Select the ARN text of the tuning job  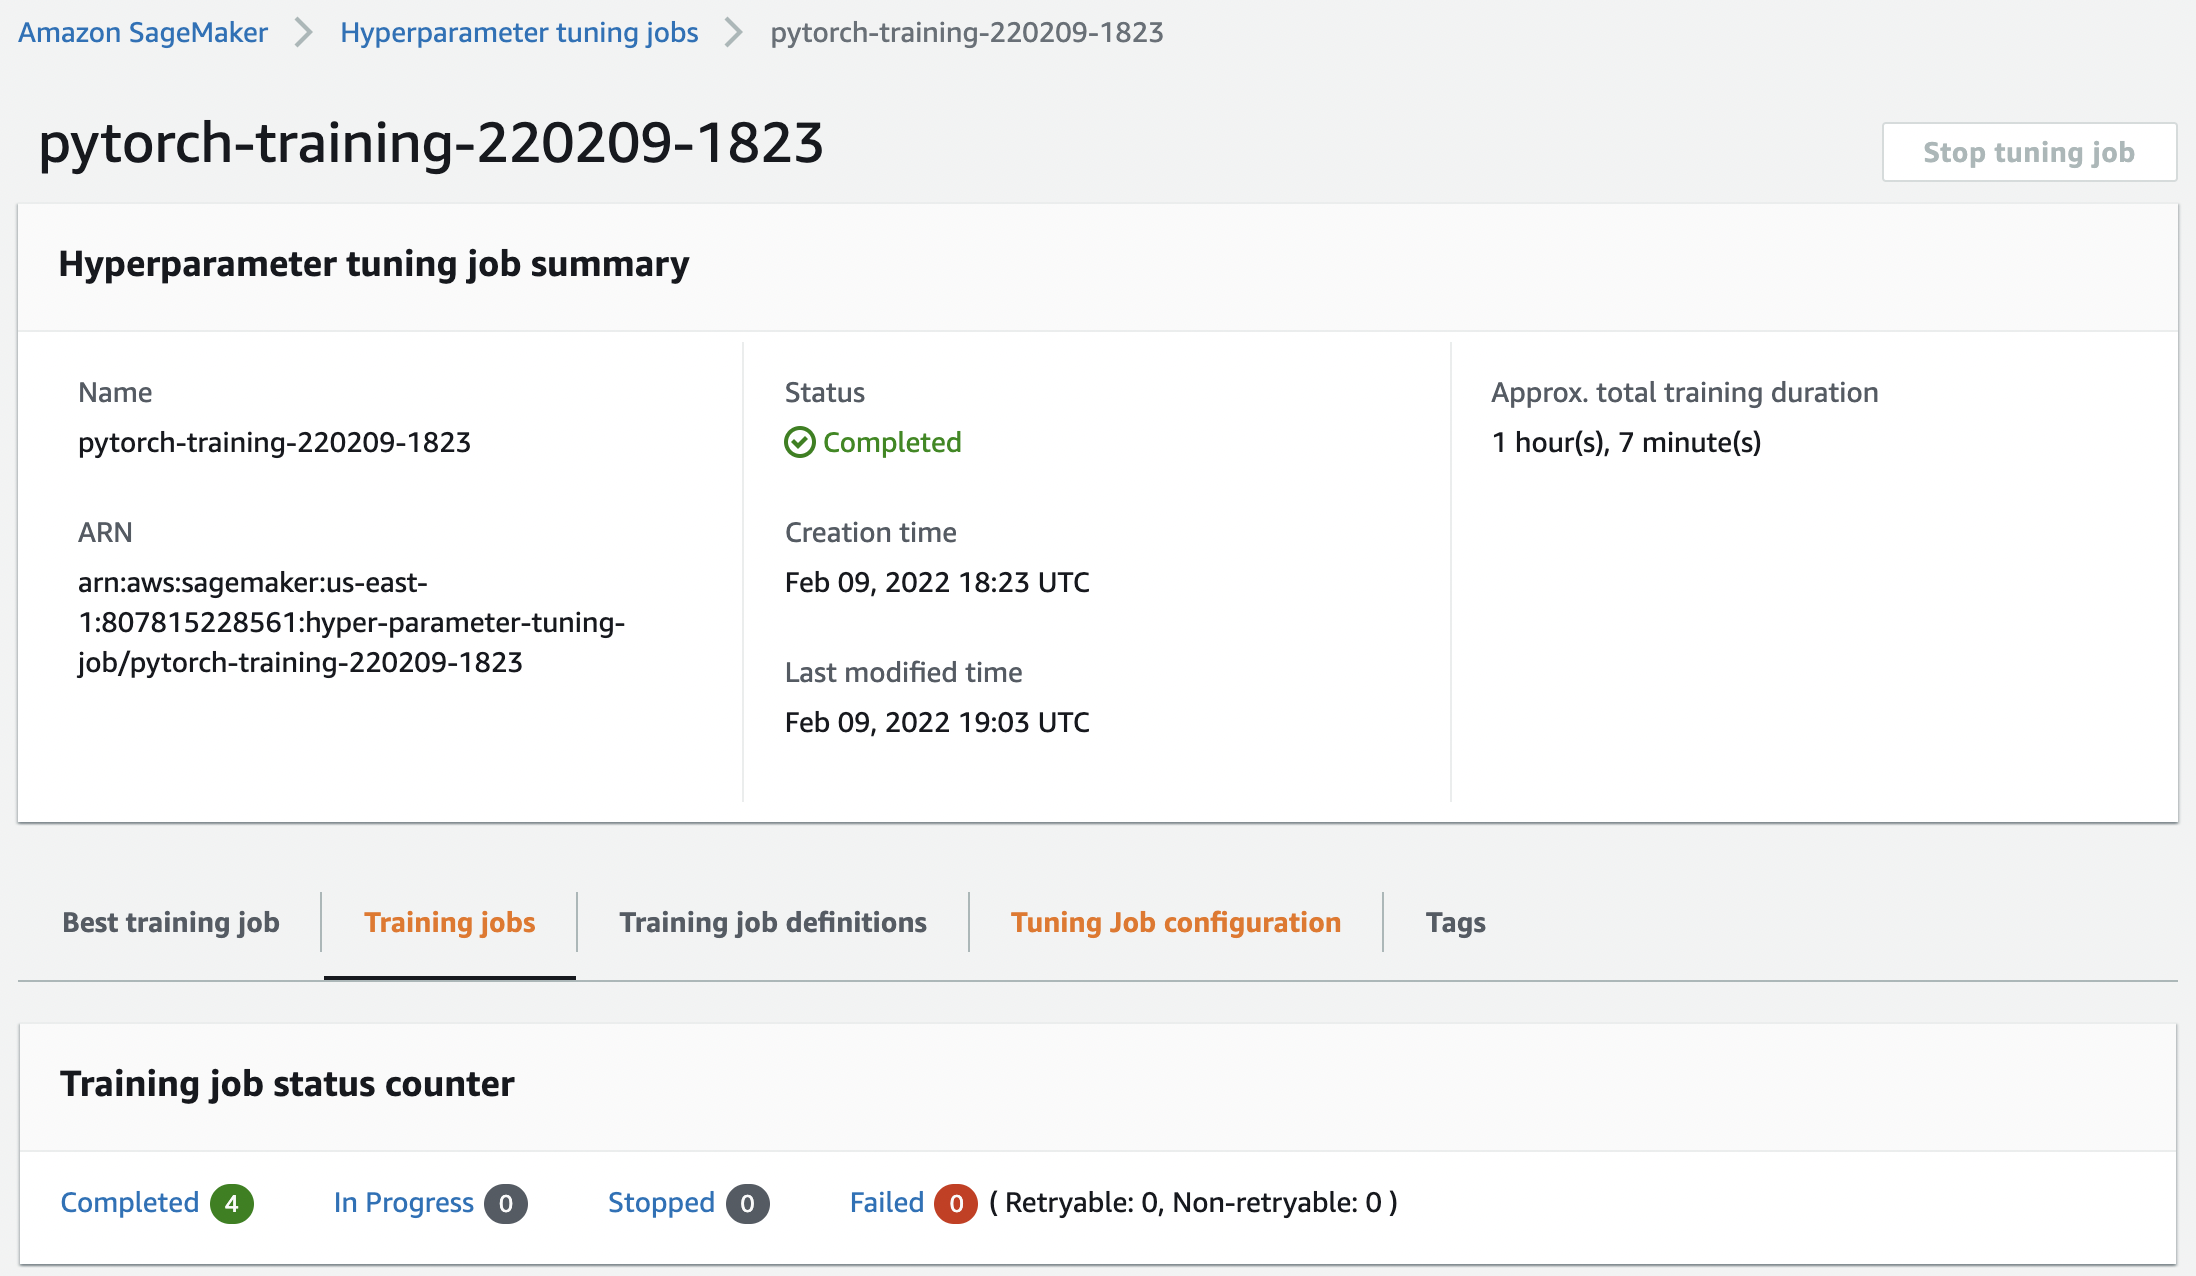coord(352,622)
